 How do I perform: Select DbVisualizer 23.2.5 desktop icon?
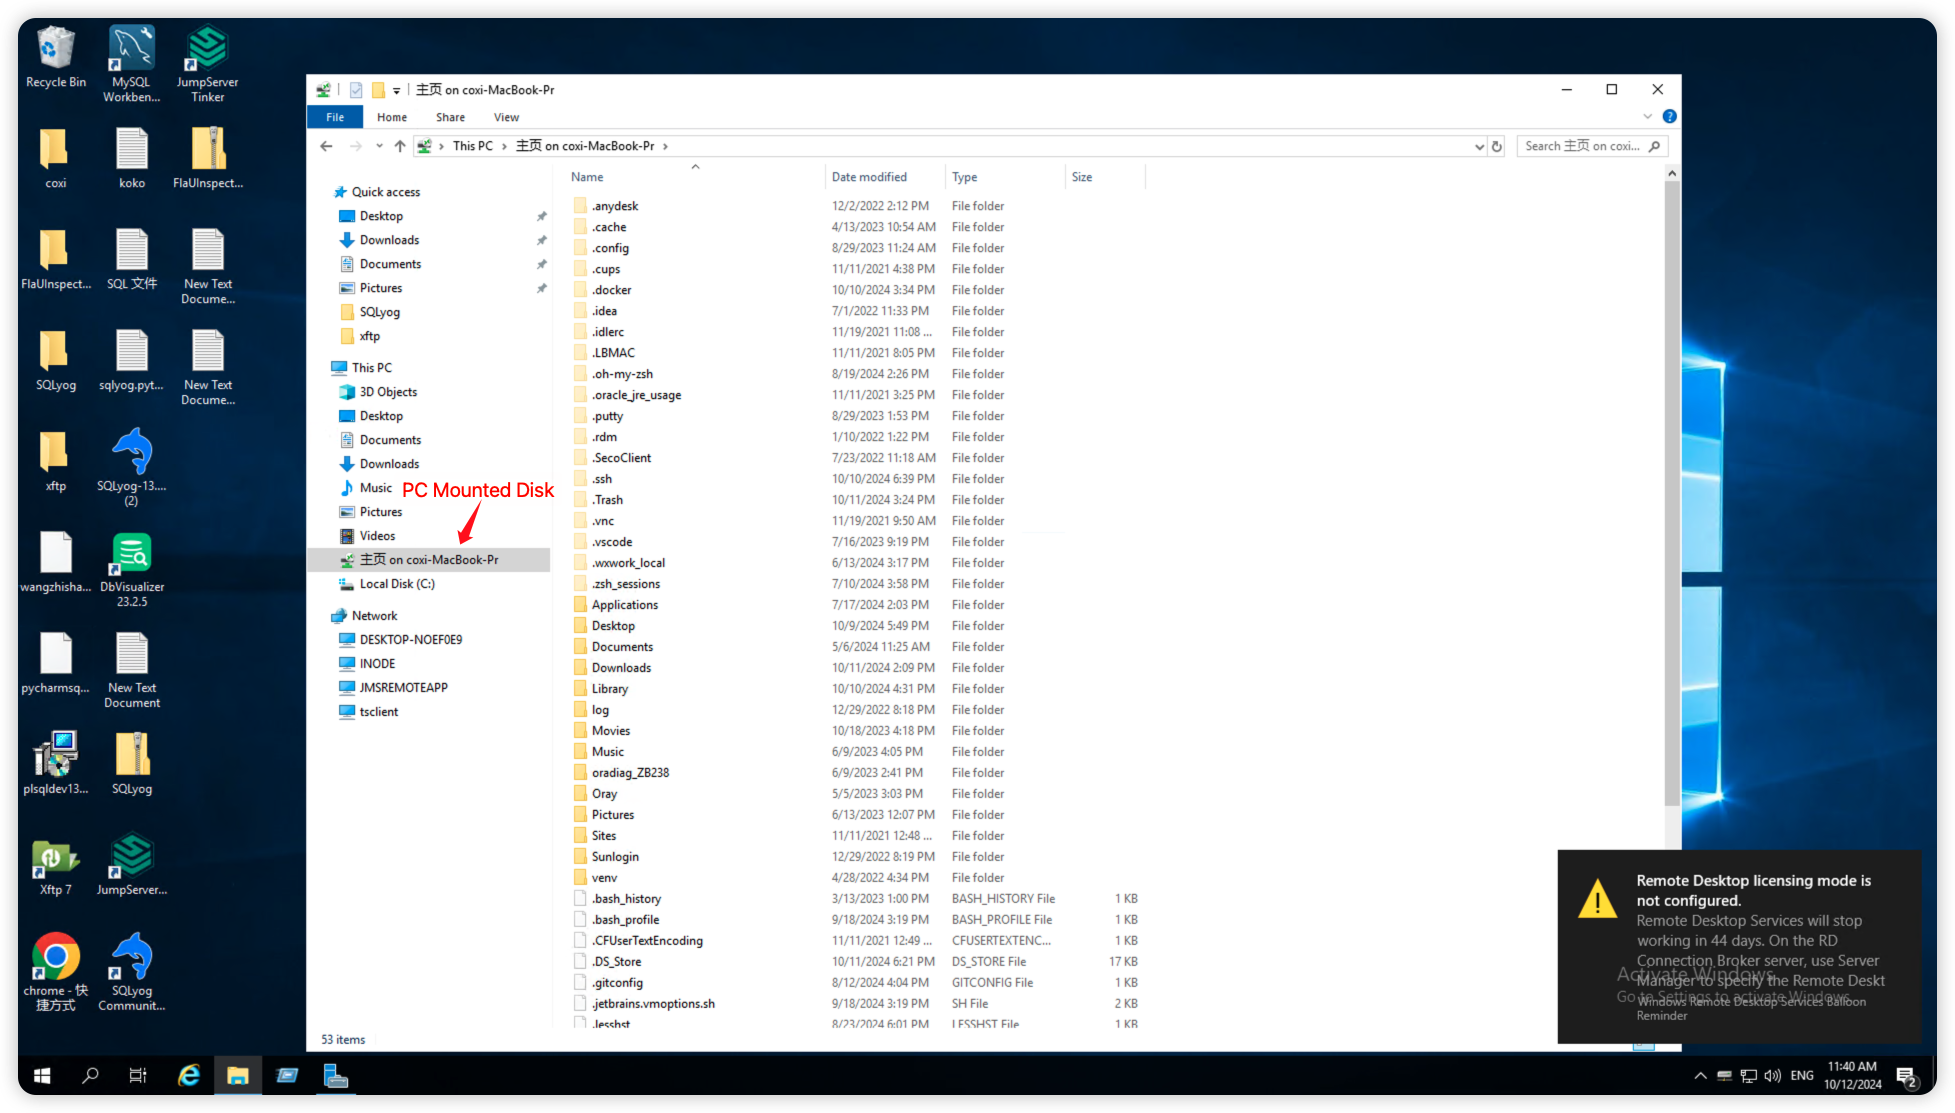coord(132,570)
